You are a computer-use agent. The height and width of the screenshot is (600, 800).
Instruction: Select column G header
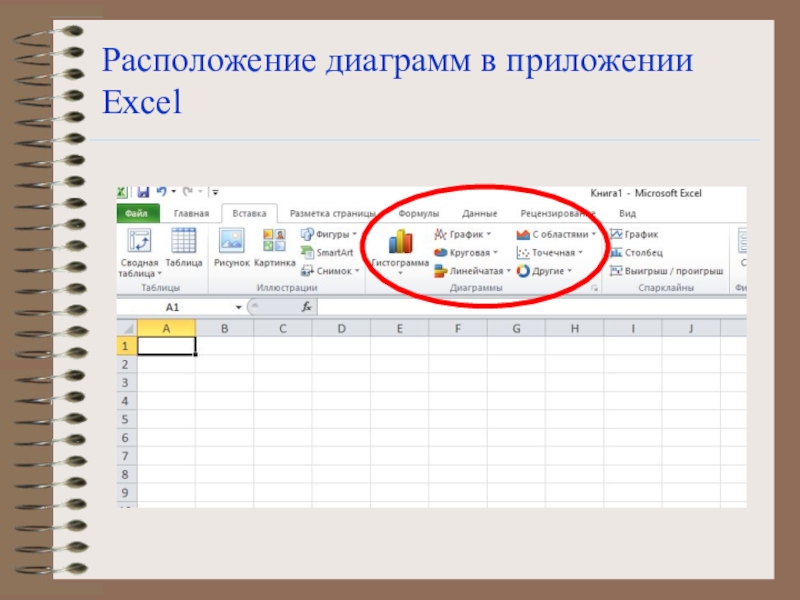coord(516,328)
